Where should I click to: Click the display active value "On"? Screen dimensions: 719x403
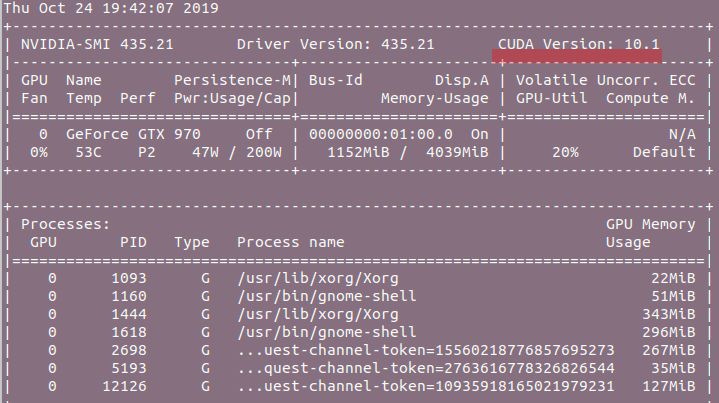click(480, 134)
